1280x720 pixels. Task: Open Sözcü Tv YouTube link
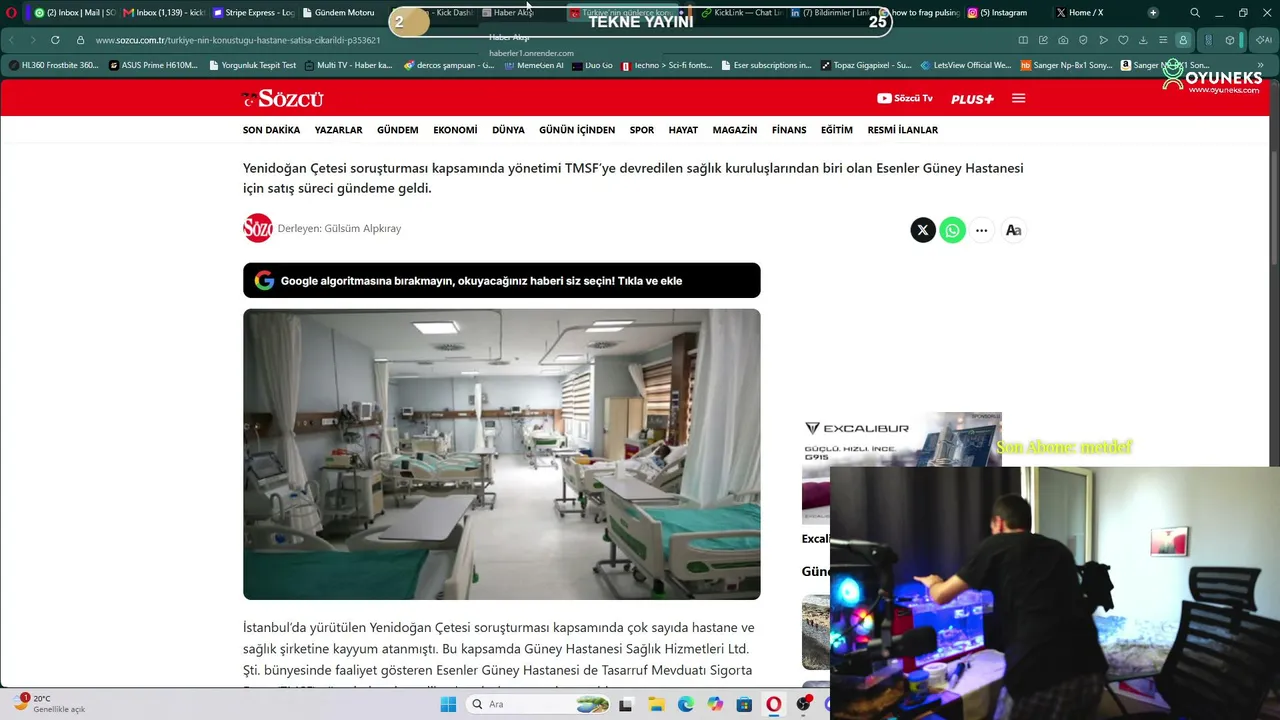[905, 98]
